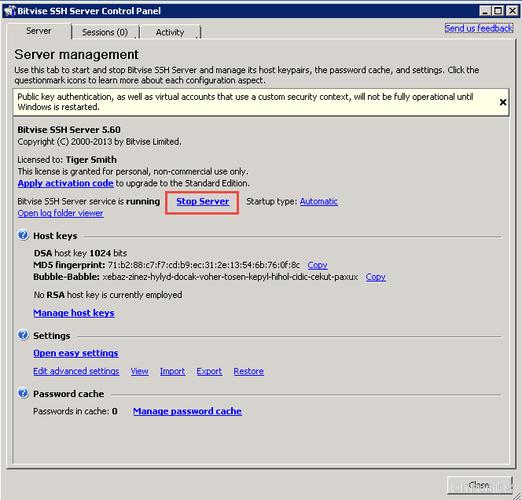Click the Settings help question mark icon

(x=23, y=335)
